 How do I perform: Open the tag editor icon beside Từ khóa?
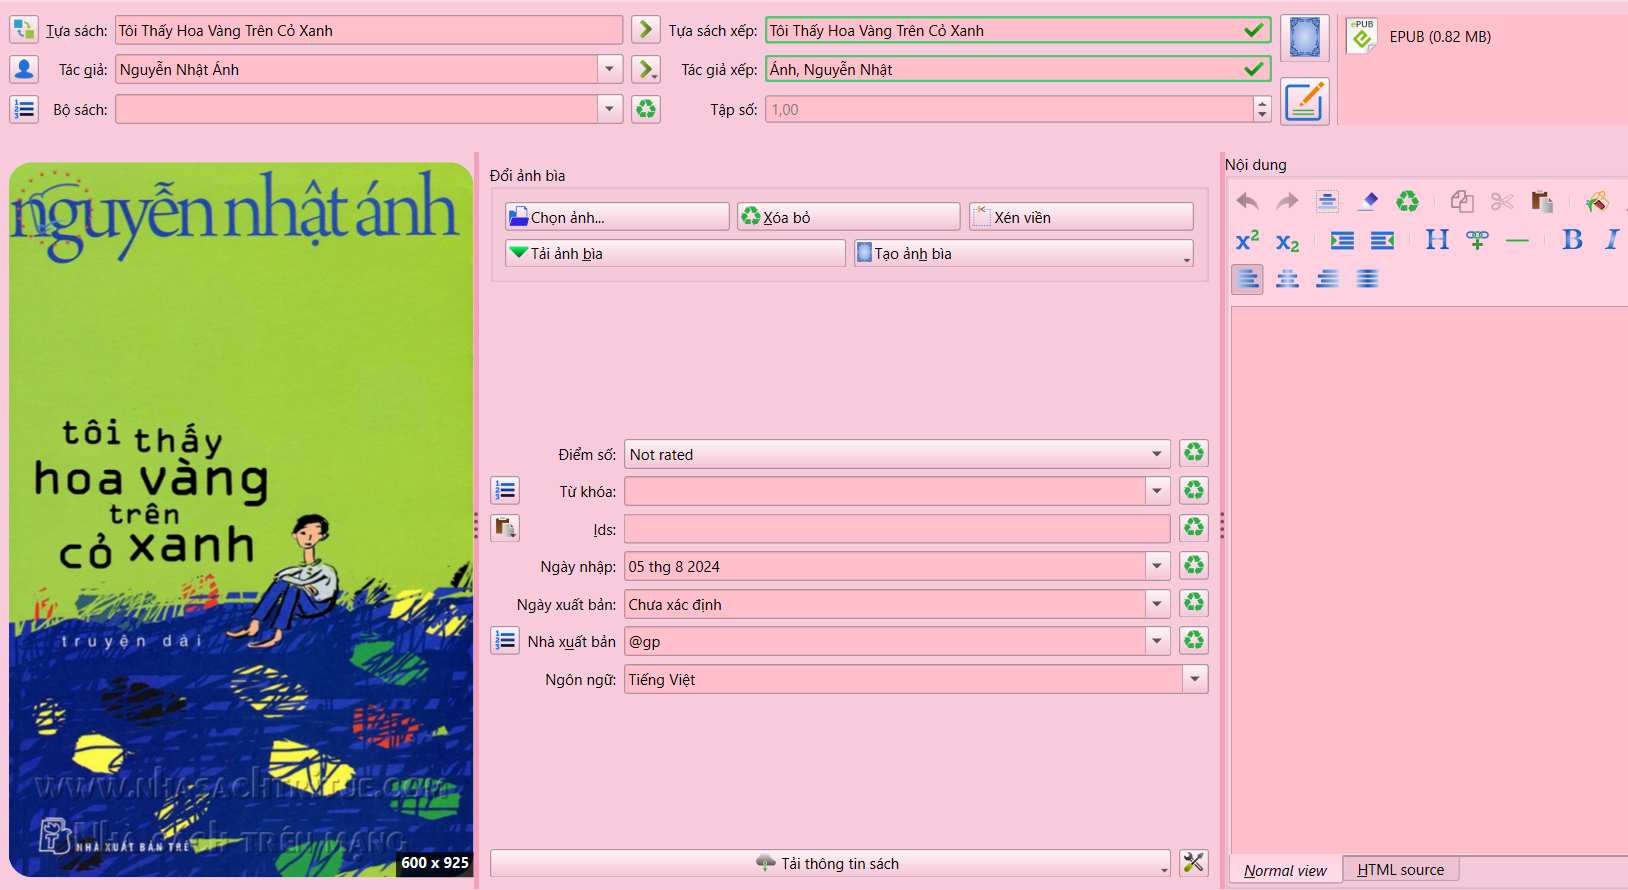click(x=505, y=490)
